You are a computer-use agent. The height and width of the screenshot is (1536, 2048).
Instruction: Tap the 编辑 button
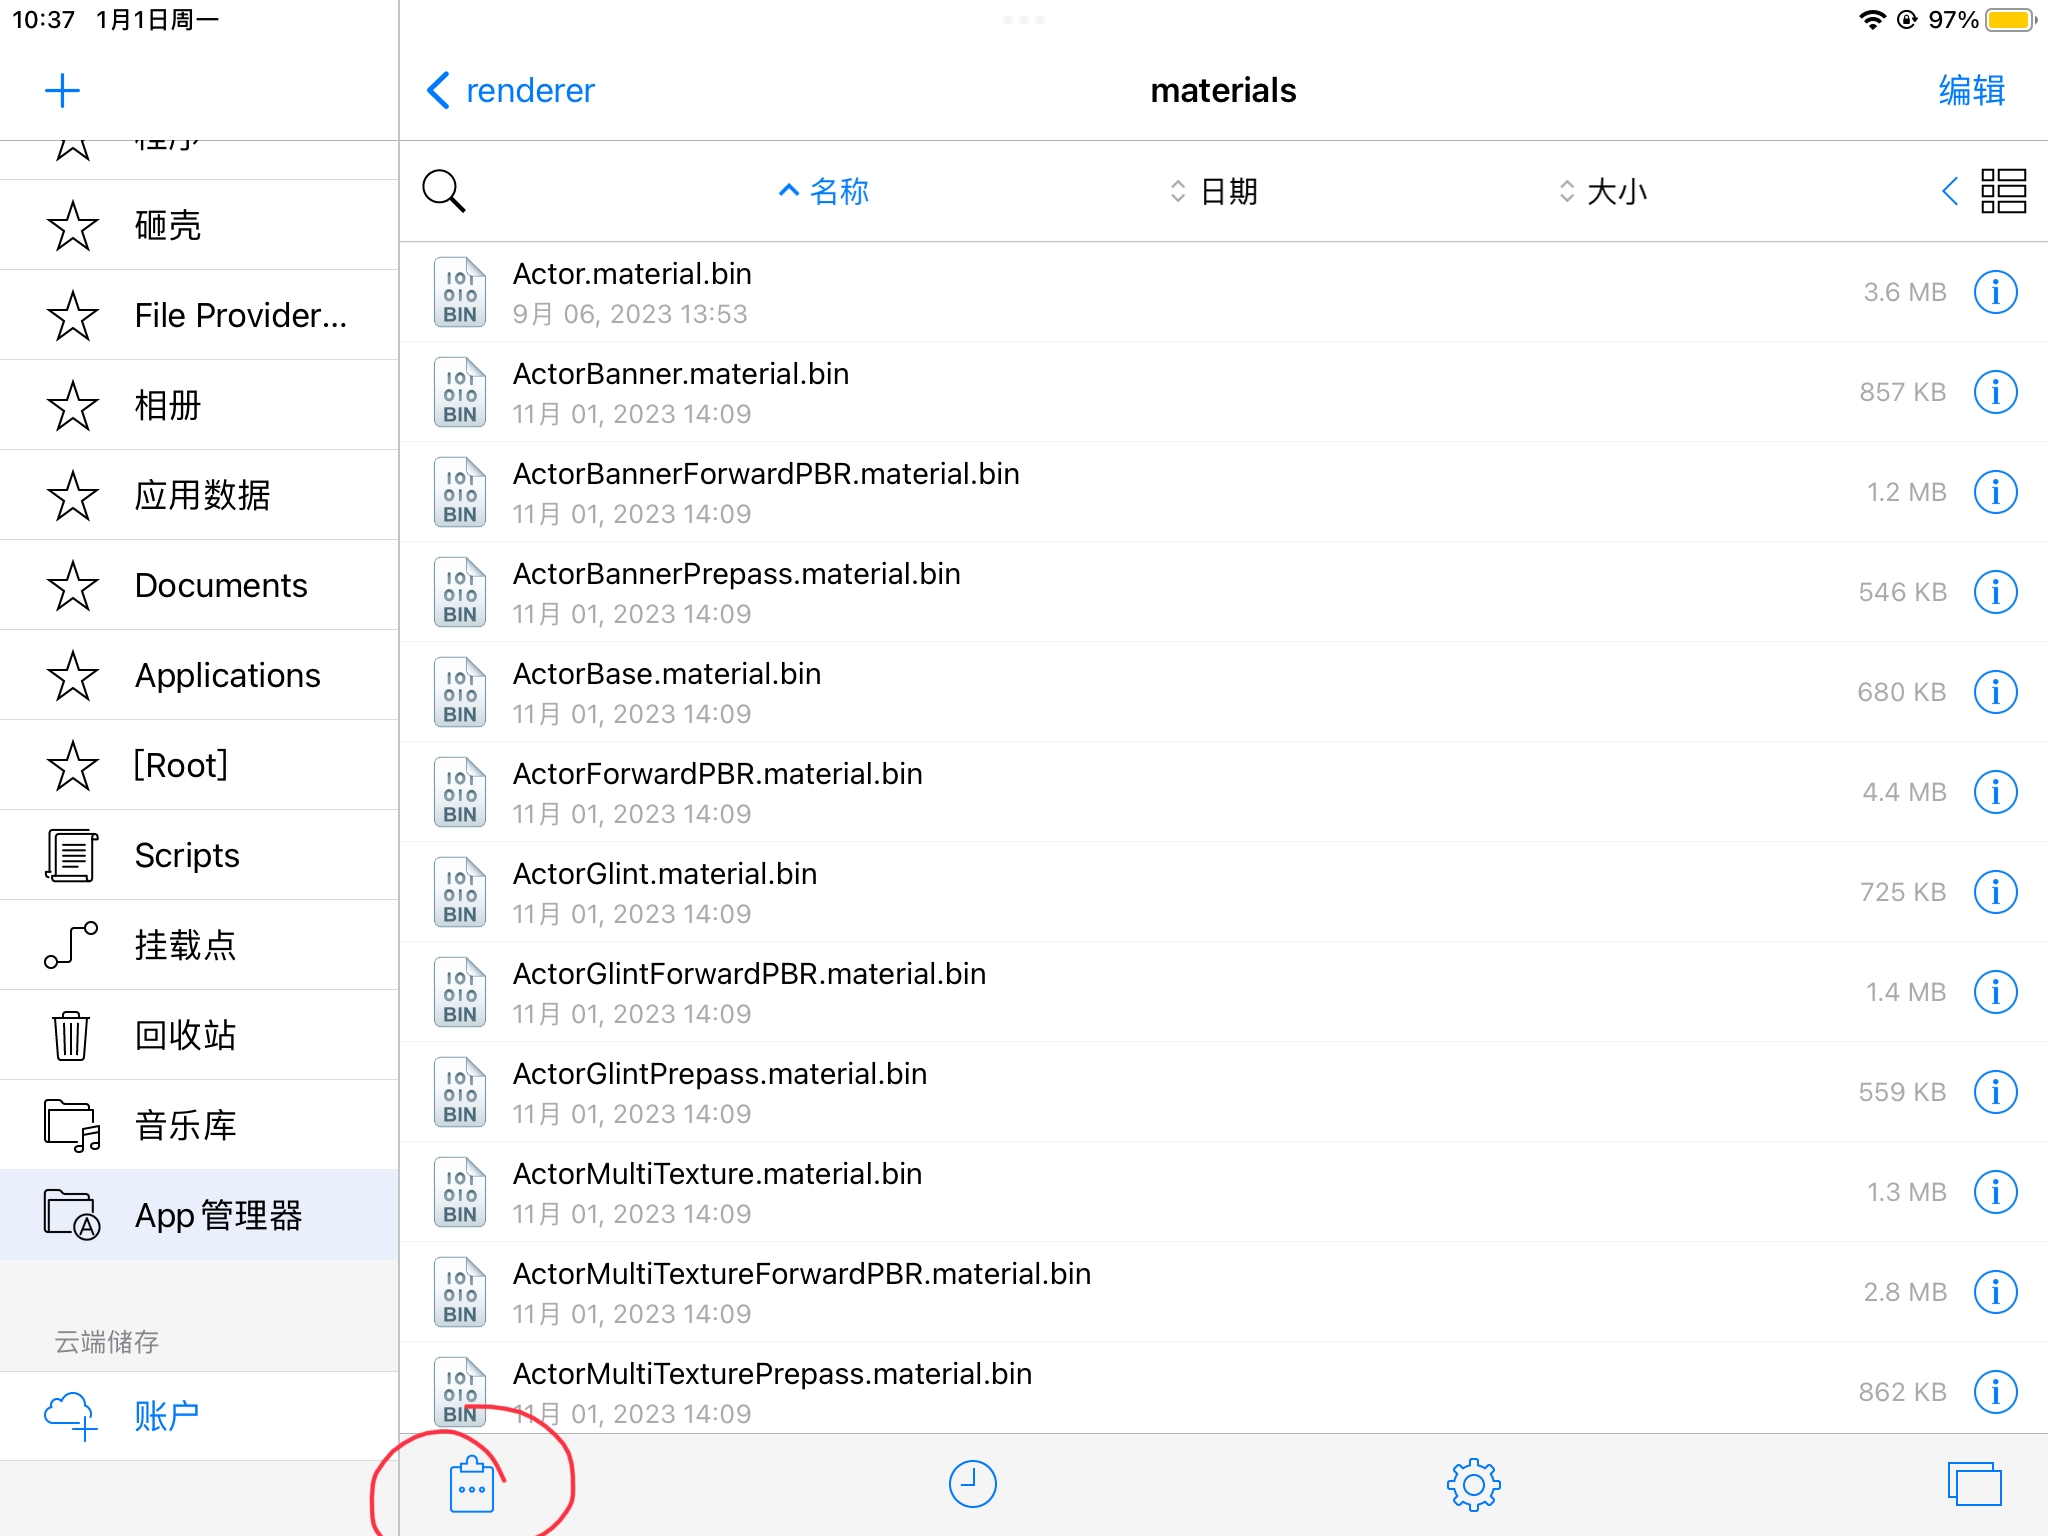pyautogui.click(x=1972, y=90)
